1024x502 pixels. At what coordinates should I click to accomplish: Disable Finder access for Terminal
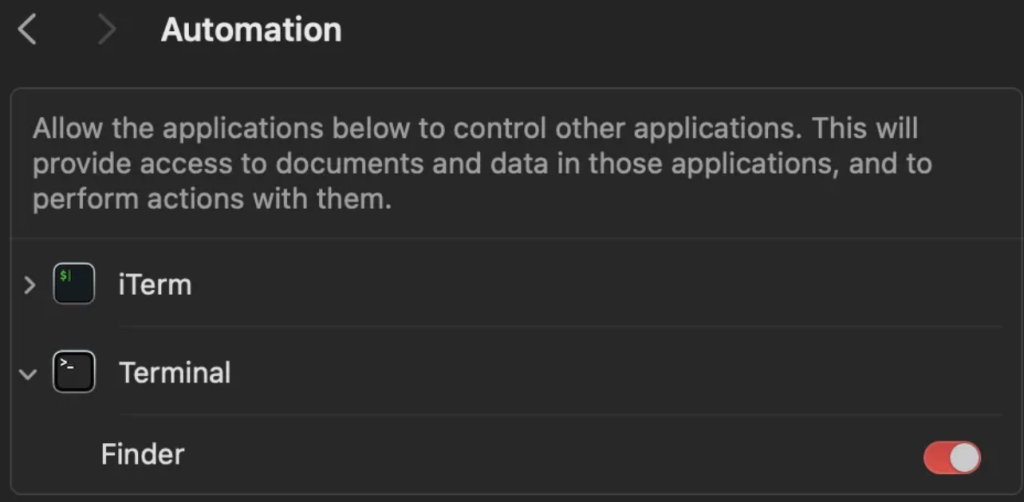952,458
